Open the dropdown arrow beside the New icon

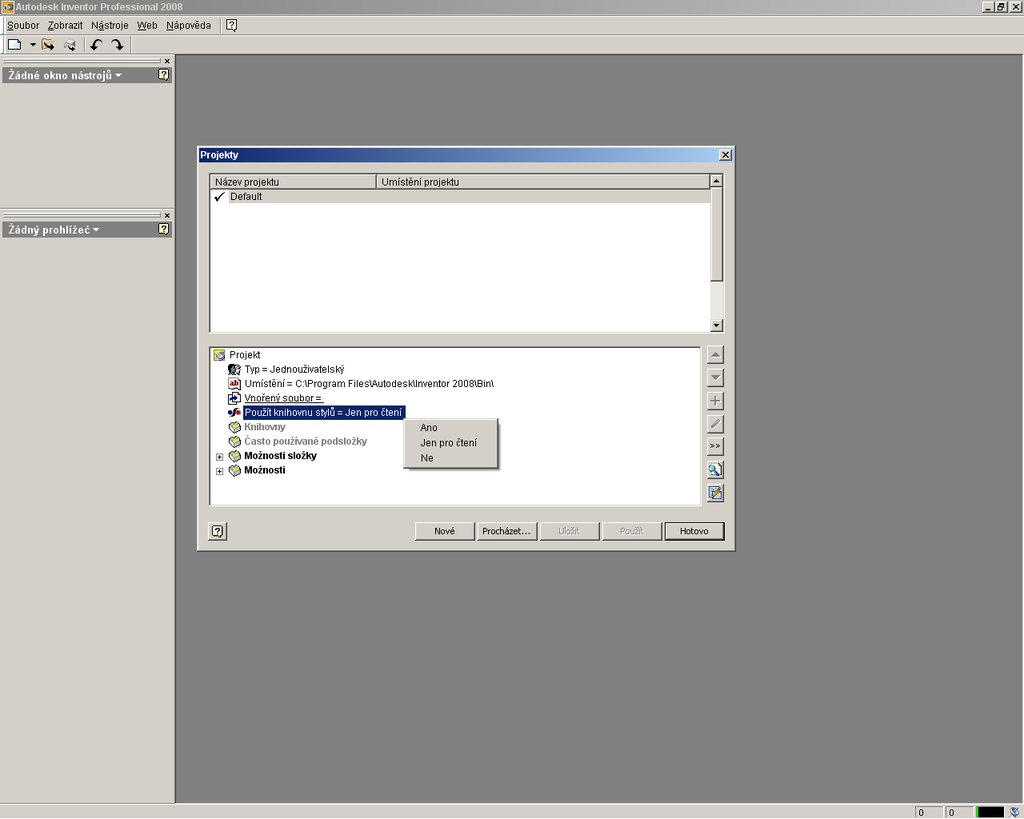click(x=32, y=44)
